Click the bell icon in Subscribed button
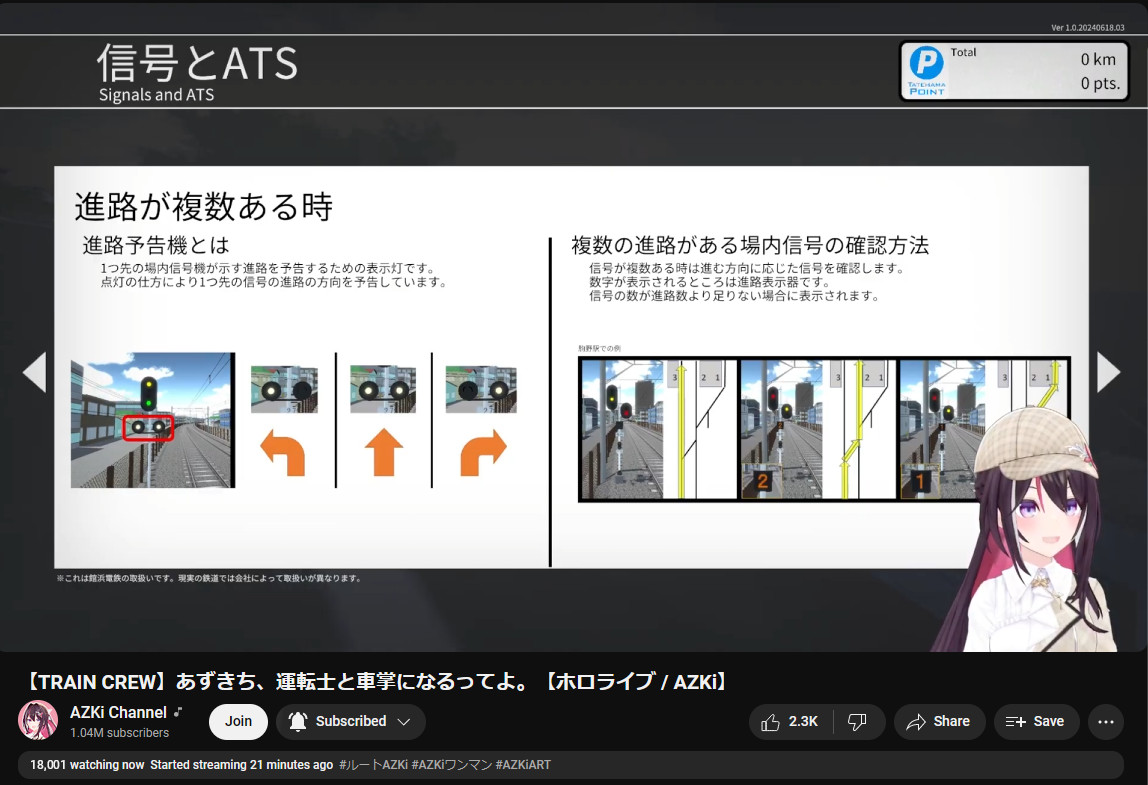Screen dimensions: 1148x785 [297, 722]
